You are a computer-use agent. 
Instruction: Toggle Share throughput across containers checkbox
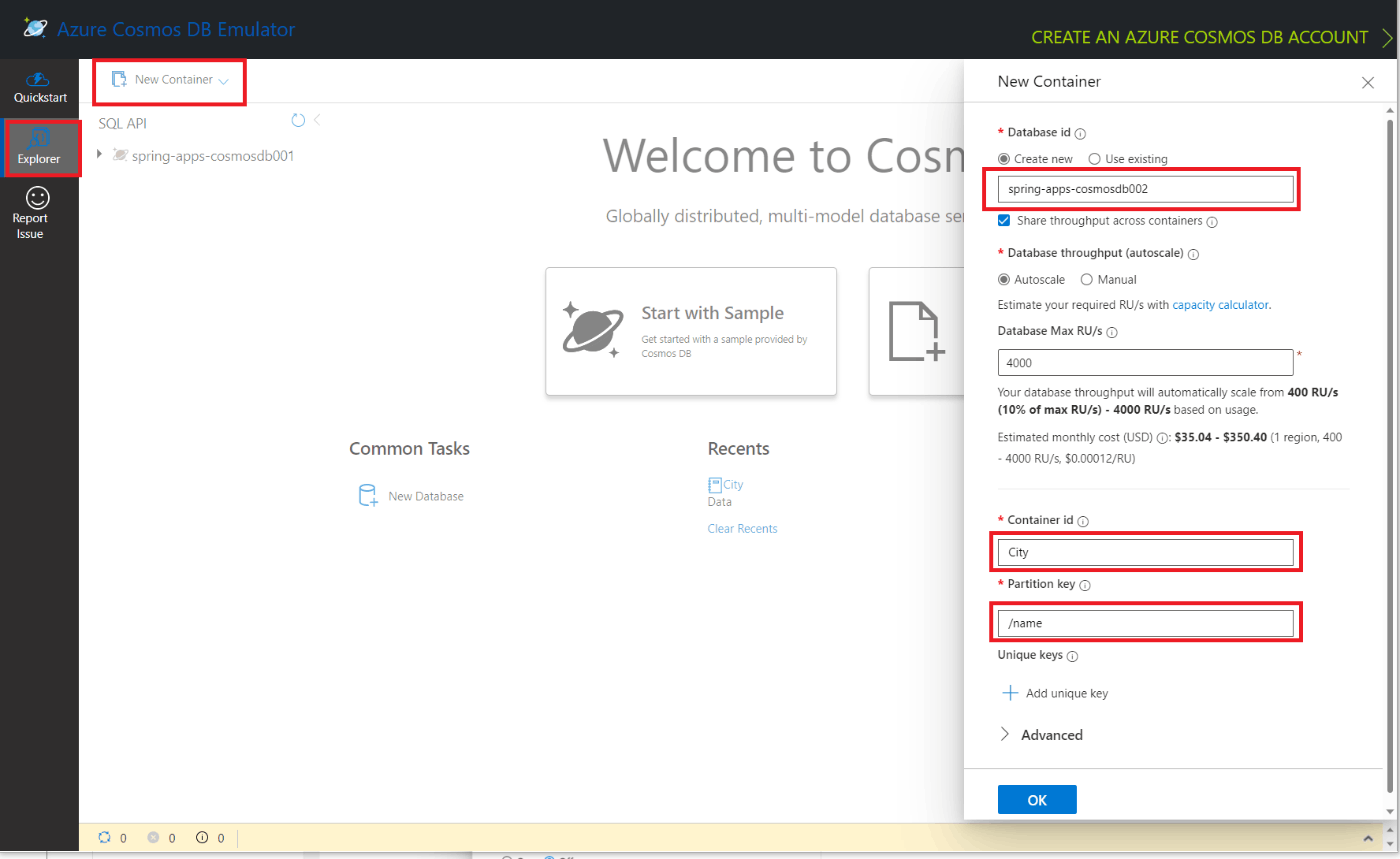(x=1004, y=221)
